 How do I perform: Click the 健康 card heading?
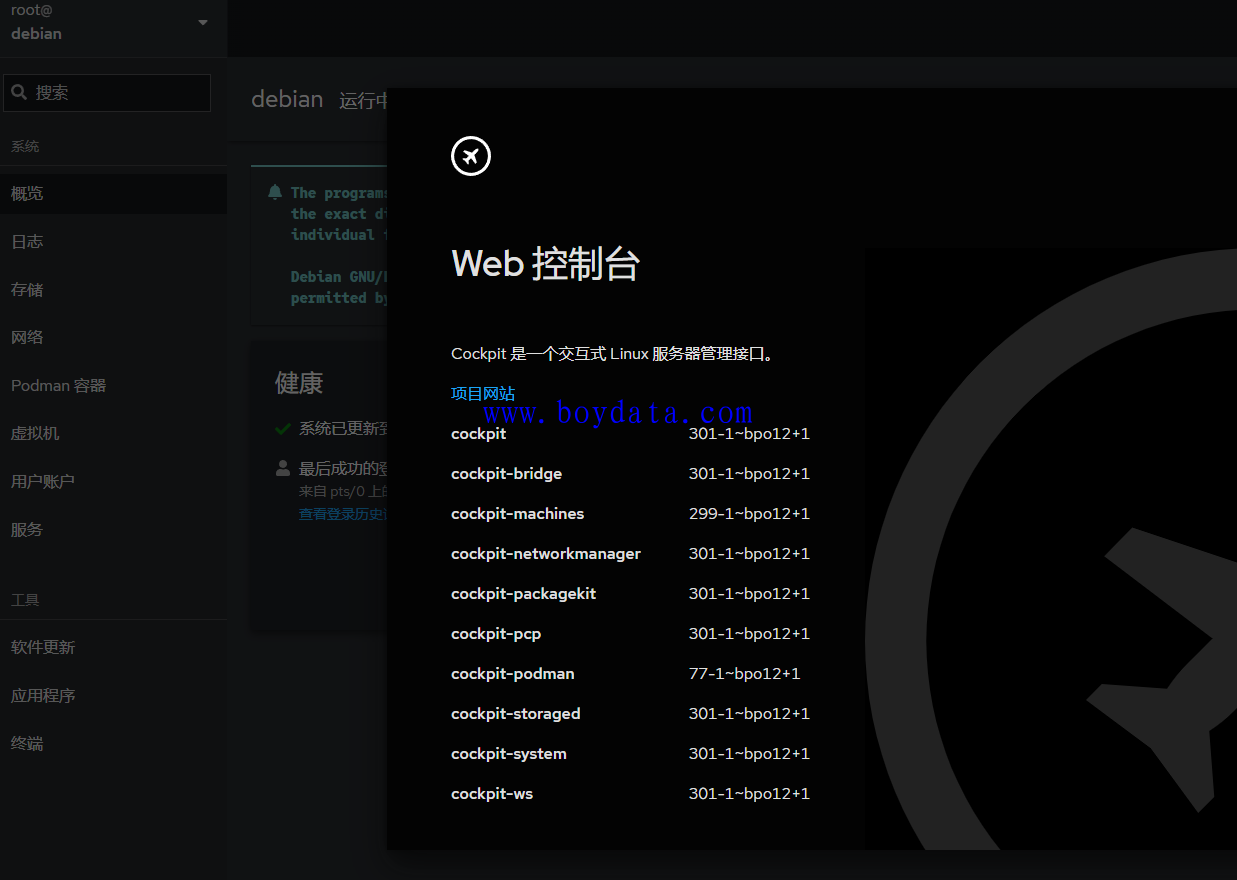(x=299, y=383)
